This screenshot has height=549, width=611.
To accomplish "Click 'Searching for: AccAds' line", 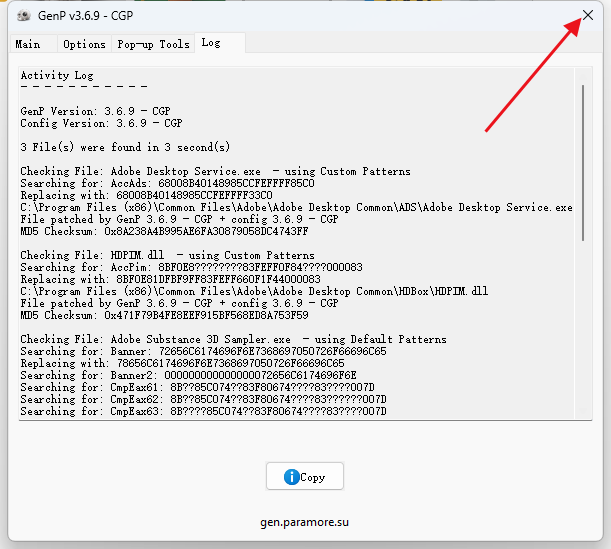I will pos(167,183).
